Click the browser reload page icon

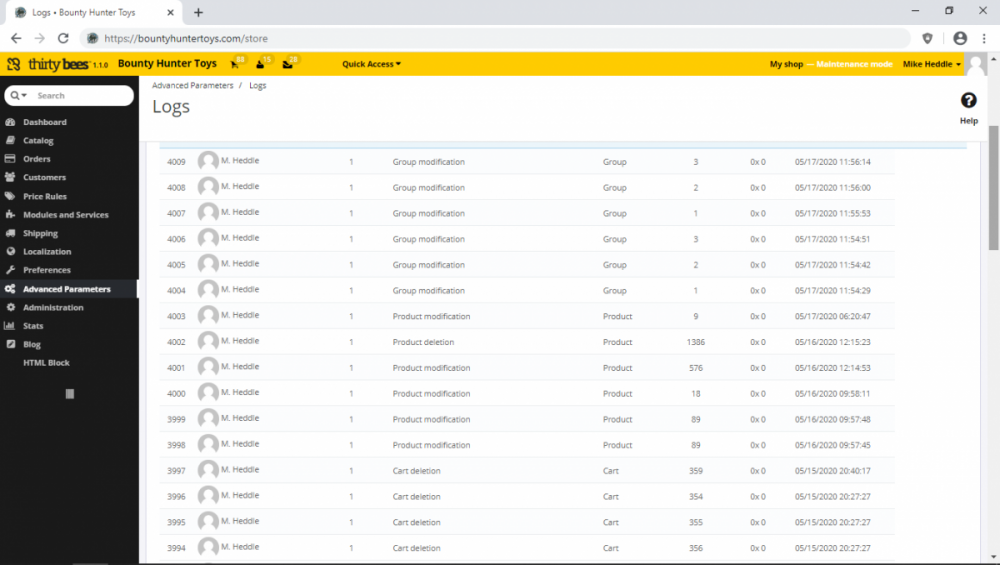63,38
